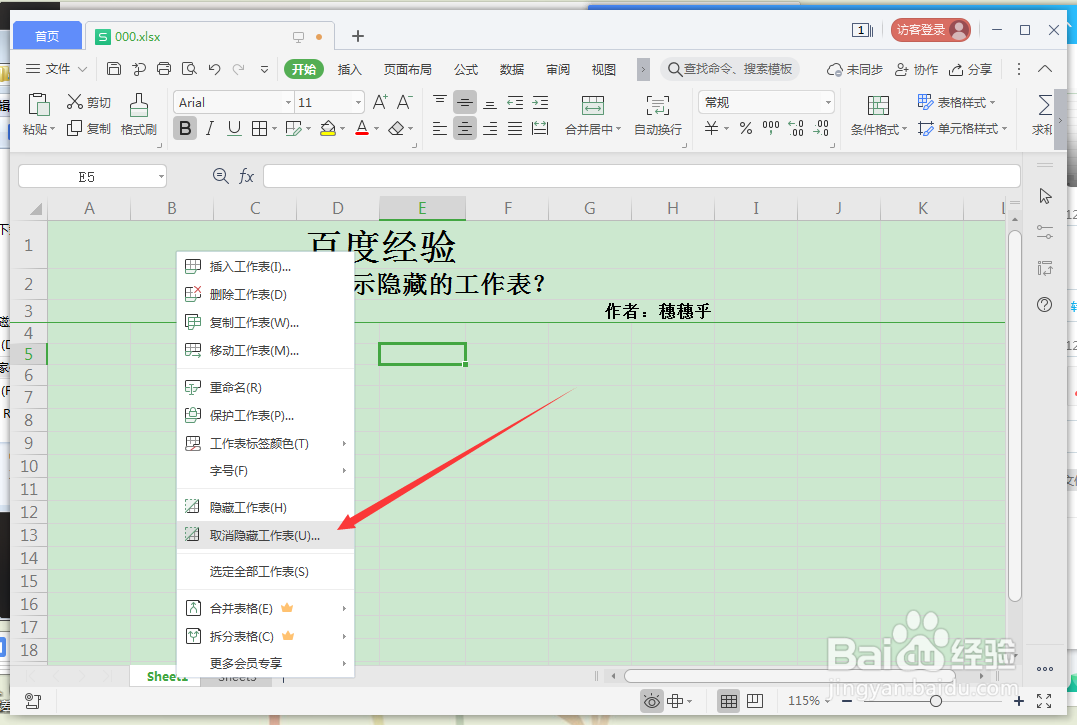The height and width of the screenshot is (725, 1077).
Task: Click the 协作 collaborate button
Action: tap(916, 69)
